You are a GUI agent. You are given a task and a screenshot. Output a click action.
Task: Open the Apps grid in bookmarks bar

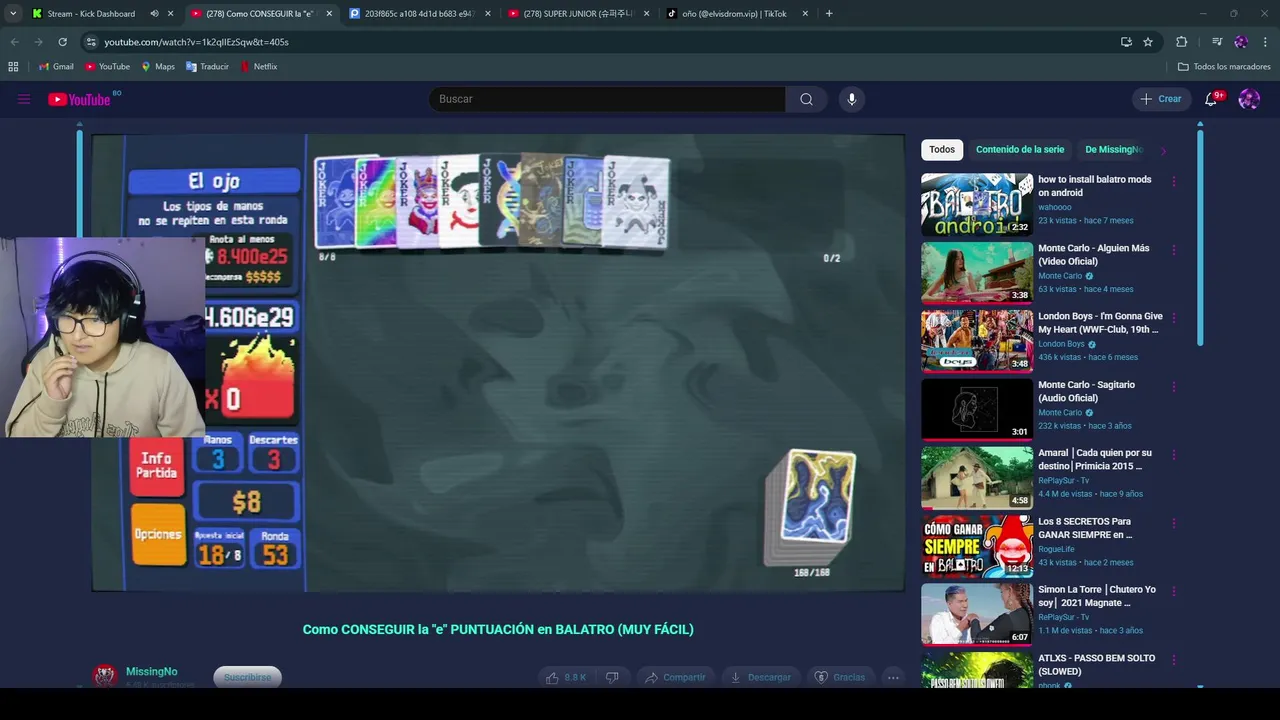pos(13,67)
